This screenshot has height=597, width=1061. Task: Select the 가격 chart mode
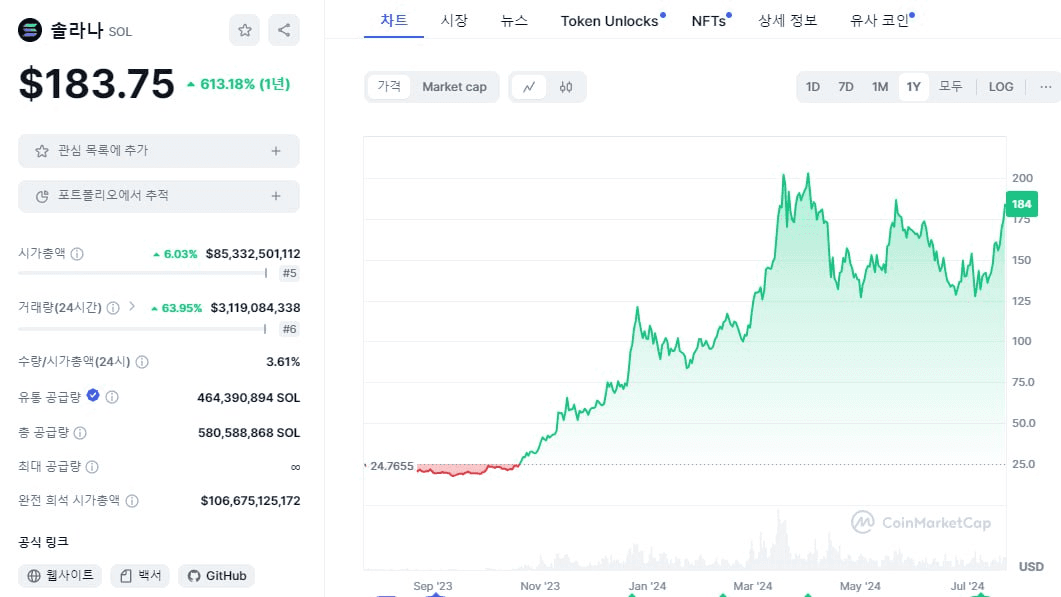(x=389, y=87)
